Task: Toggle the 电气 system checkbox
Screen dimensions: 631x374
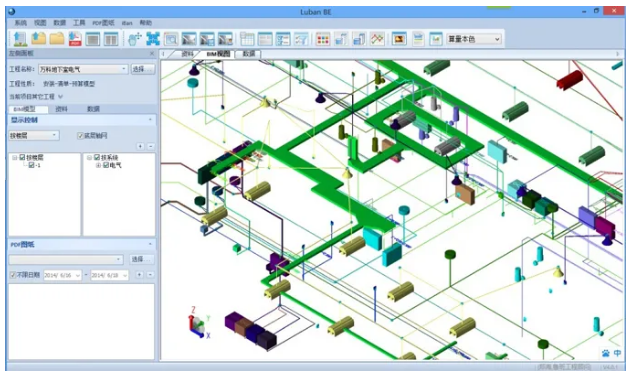Action: 106,165
